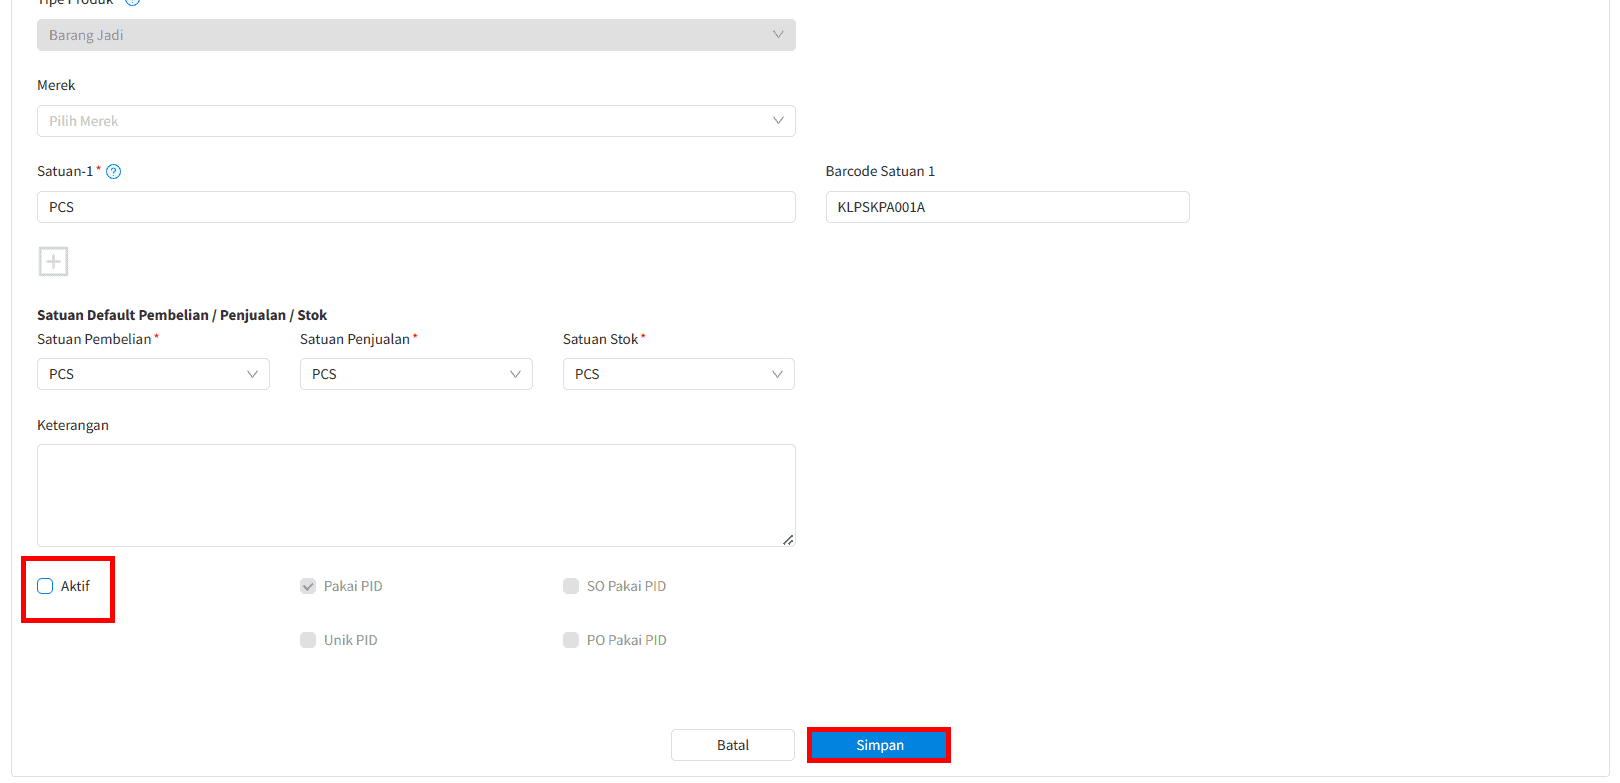The image size is (1620, 783).
Task: Click the Satuan Default Pembelian / Penjualan / Stok heading
Action: (182, 315)
